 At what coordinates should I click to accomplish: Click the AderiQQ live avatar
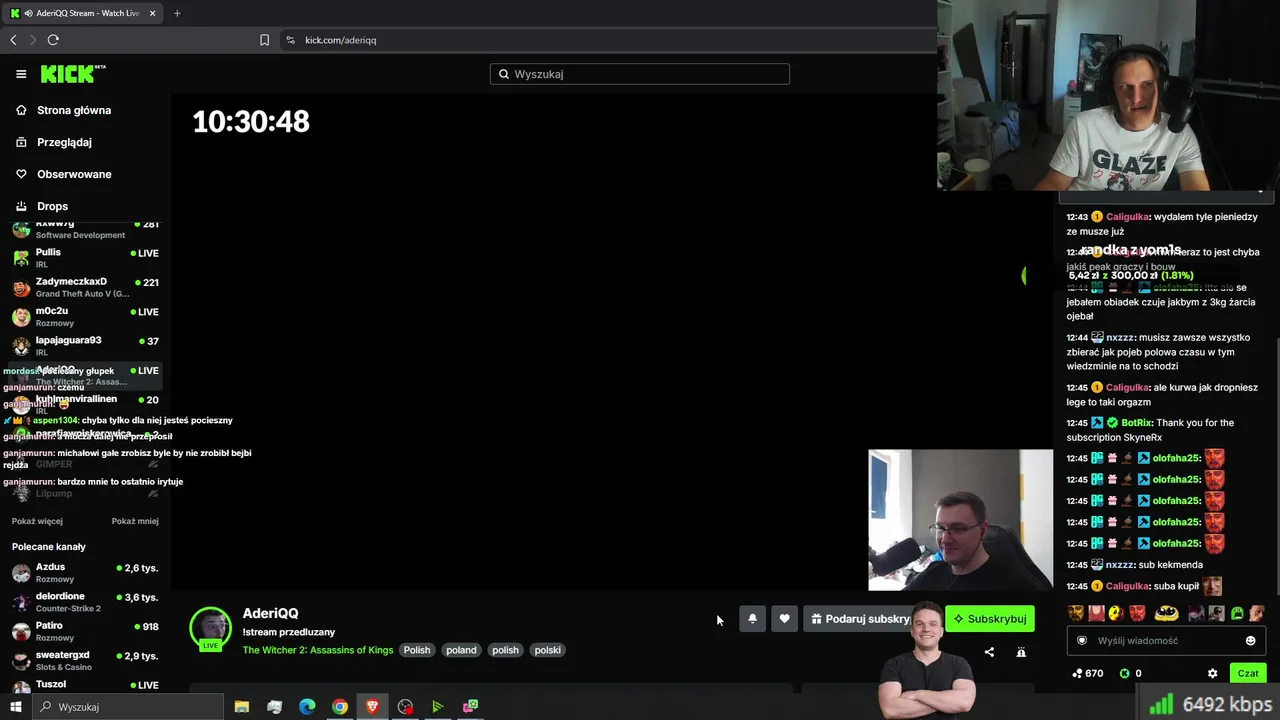tap(210, 628)
